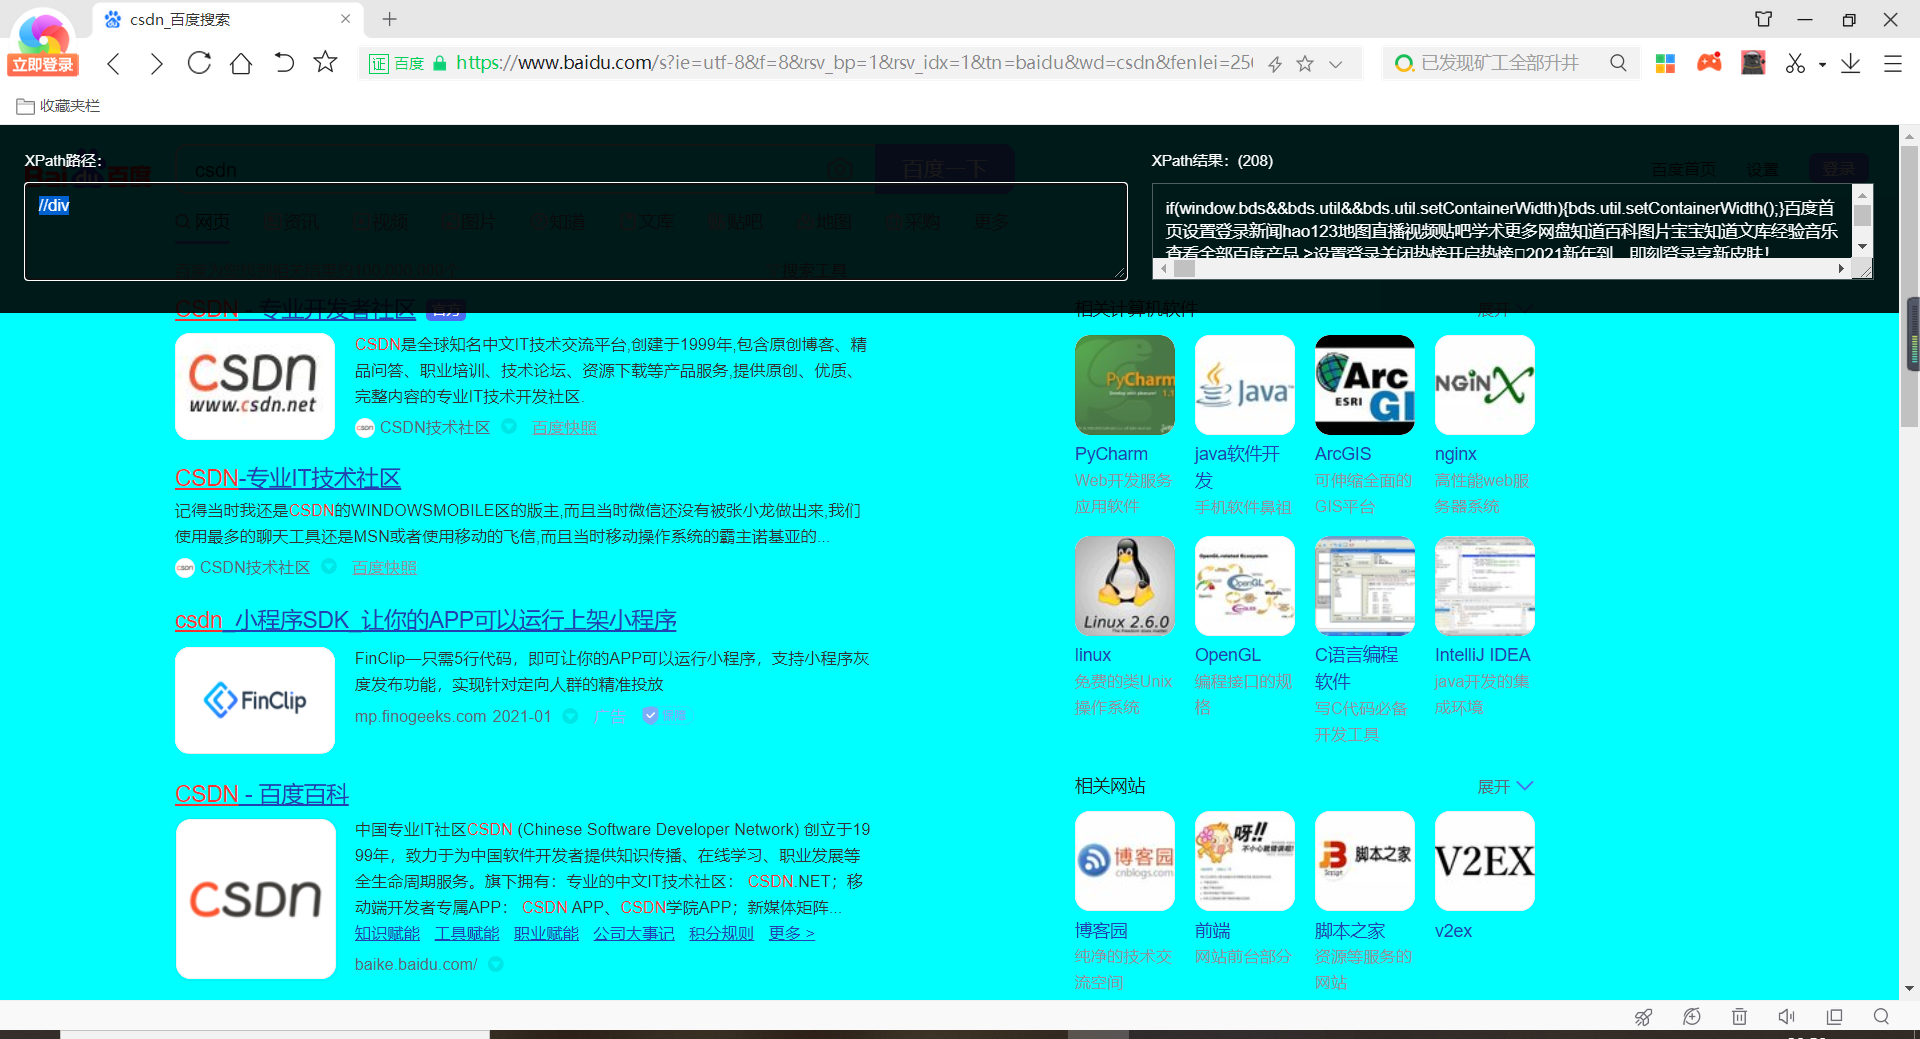The width and height of the screenshot is (1920, 1039).
Task: Open the nginx software thumbnail
Action: click(x=1485, y=385)
